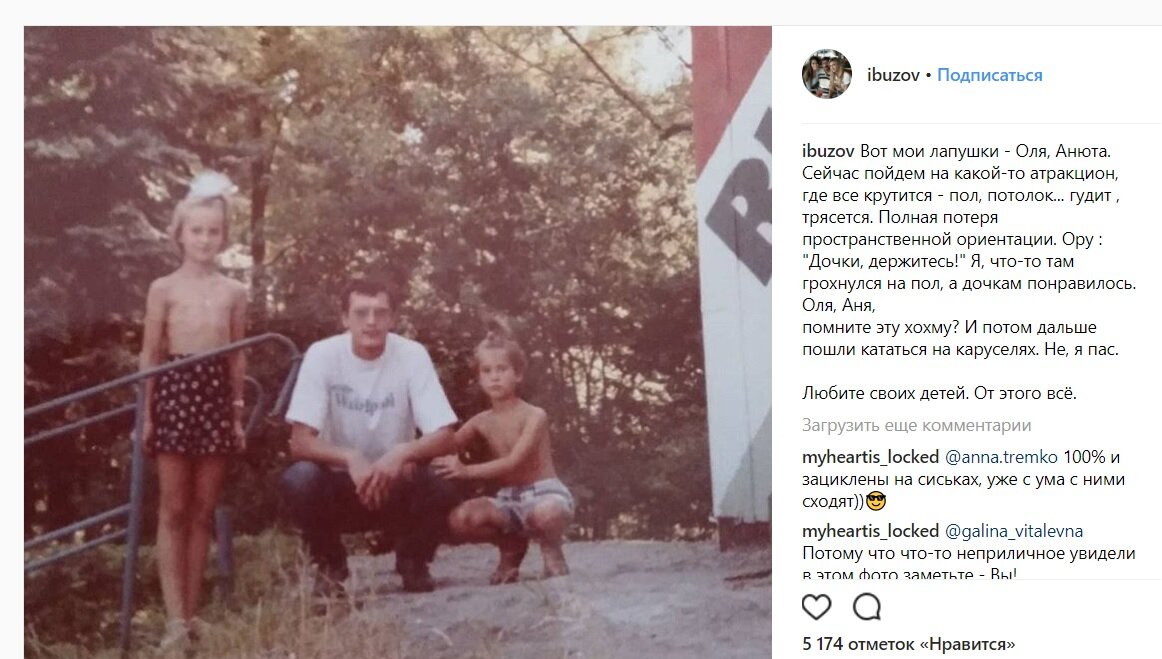Click caption line 'Любите своих детей. От этого всё.'

pyautogui.click(x=939, y=394)
